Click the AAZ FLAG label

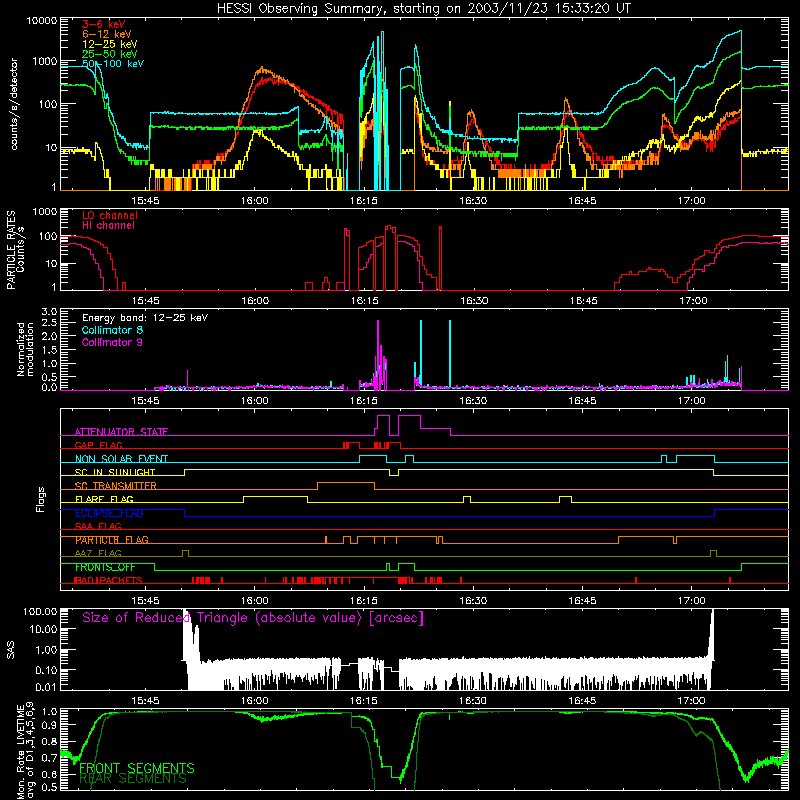[x=98, y=553]
